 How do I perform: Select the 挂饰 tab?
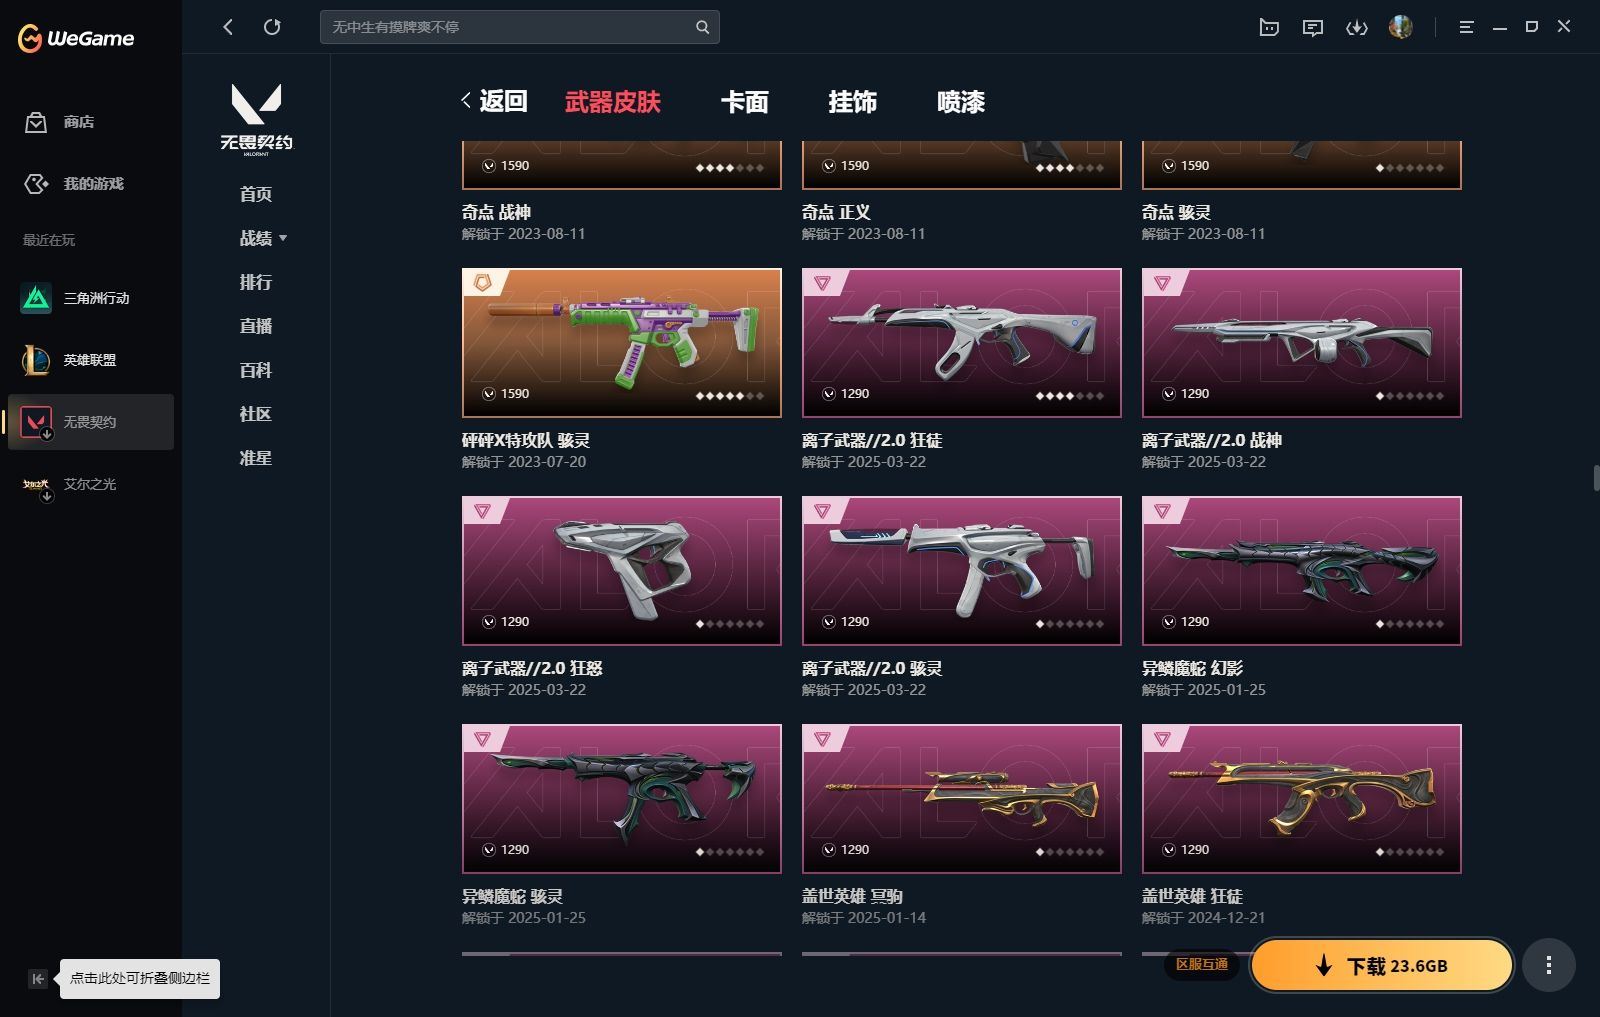pos(853,102)
